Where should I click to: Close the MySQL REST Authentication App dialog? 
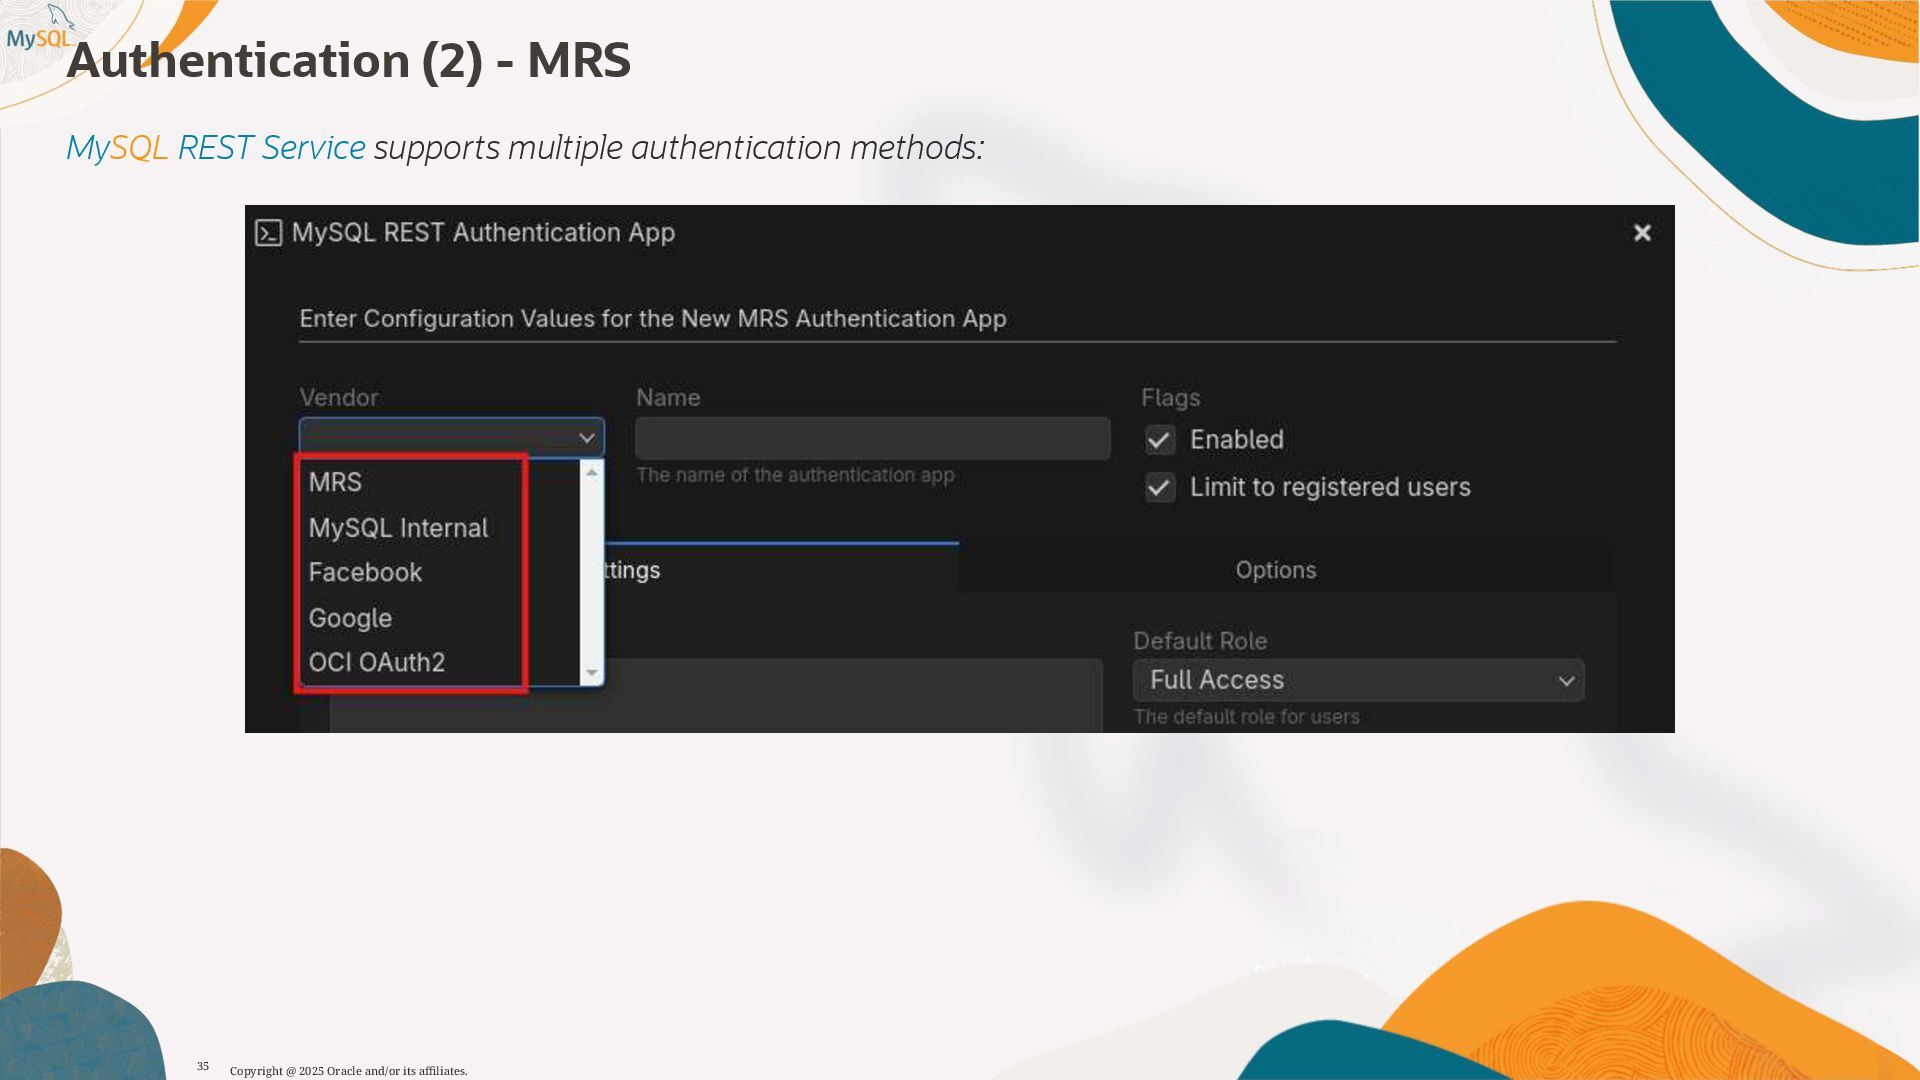[x=1642, y=233]
